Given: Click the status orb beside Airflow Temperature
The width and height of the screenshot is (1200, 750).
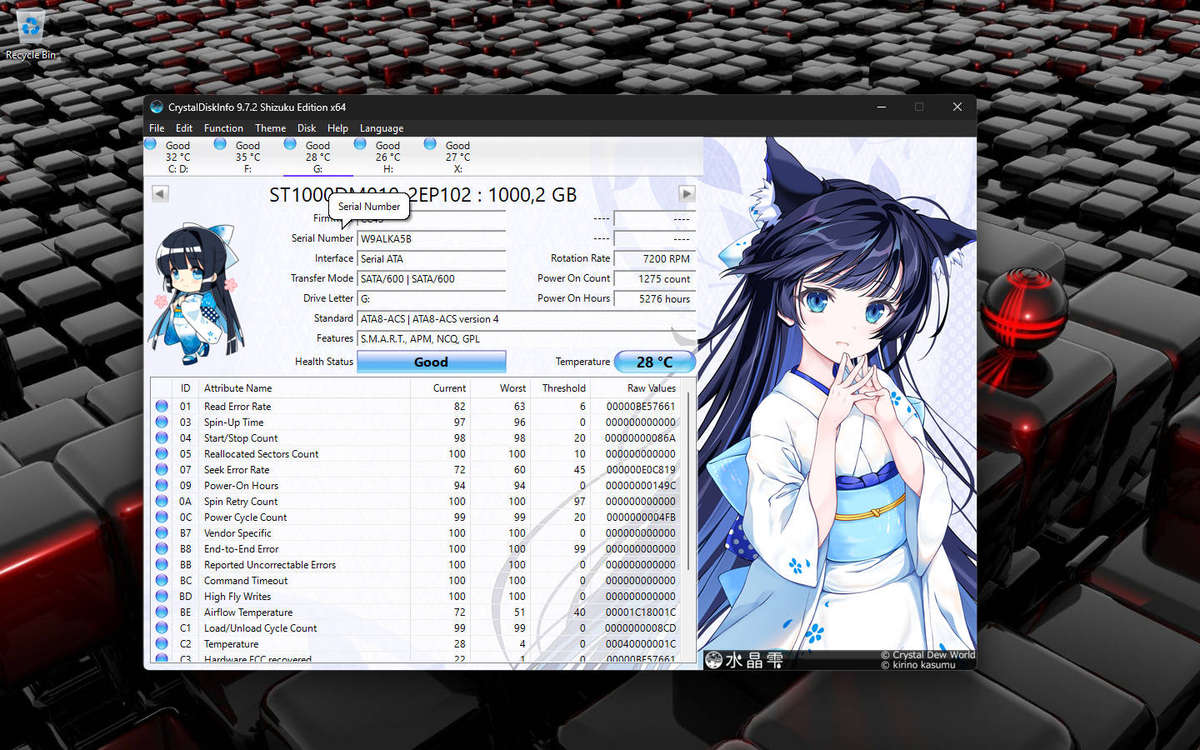Looking at the screenshot, I should pos(162,613).
